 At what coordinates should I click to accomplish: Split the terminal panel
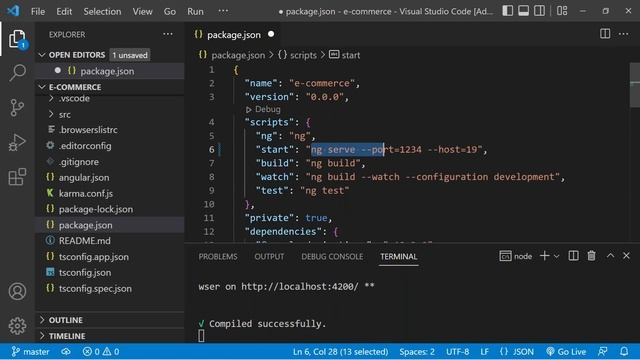pyautogui.click(x=573, y=256)
